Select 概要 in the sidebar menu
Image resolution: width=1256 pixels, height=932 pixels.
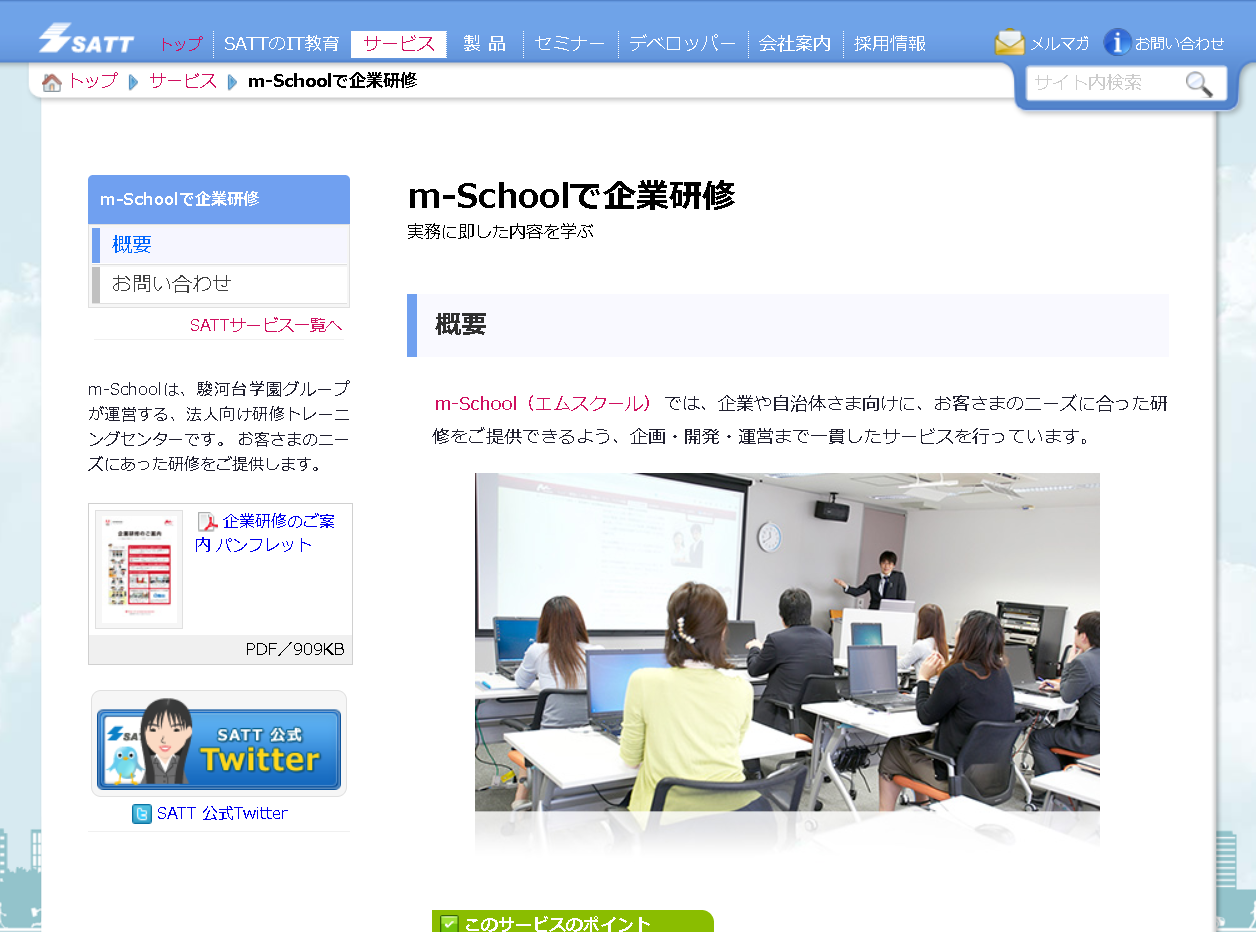click(219, 245)
